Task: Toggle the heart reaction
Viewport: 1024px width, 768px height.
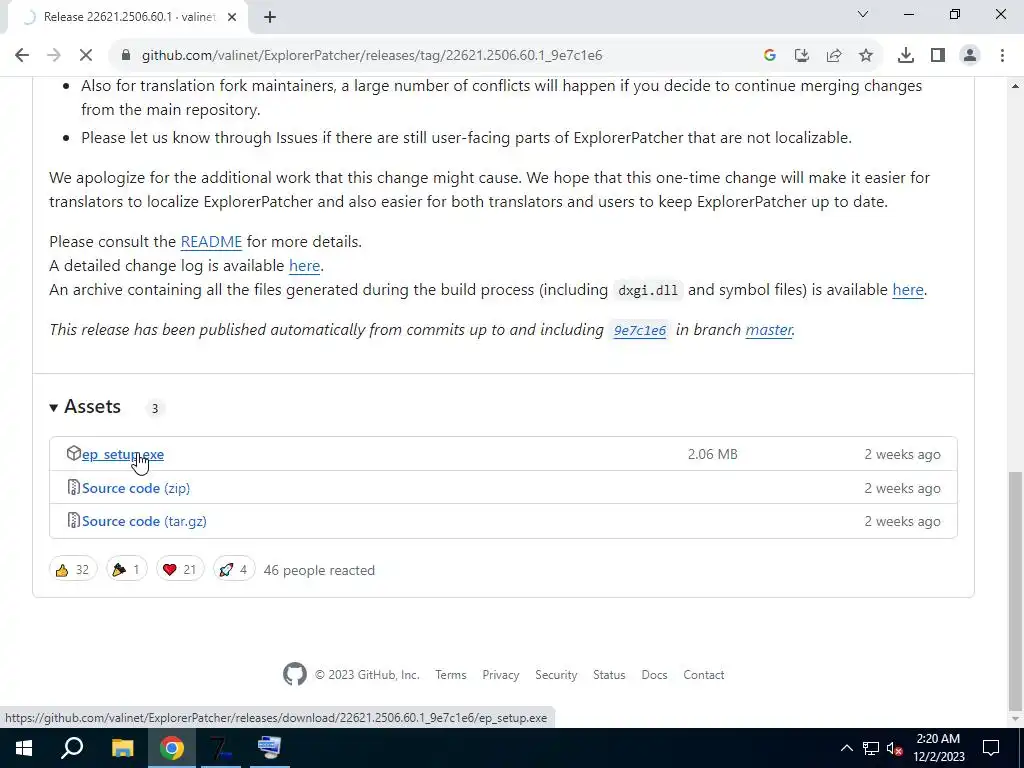Action: (x=180, y=570)
